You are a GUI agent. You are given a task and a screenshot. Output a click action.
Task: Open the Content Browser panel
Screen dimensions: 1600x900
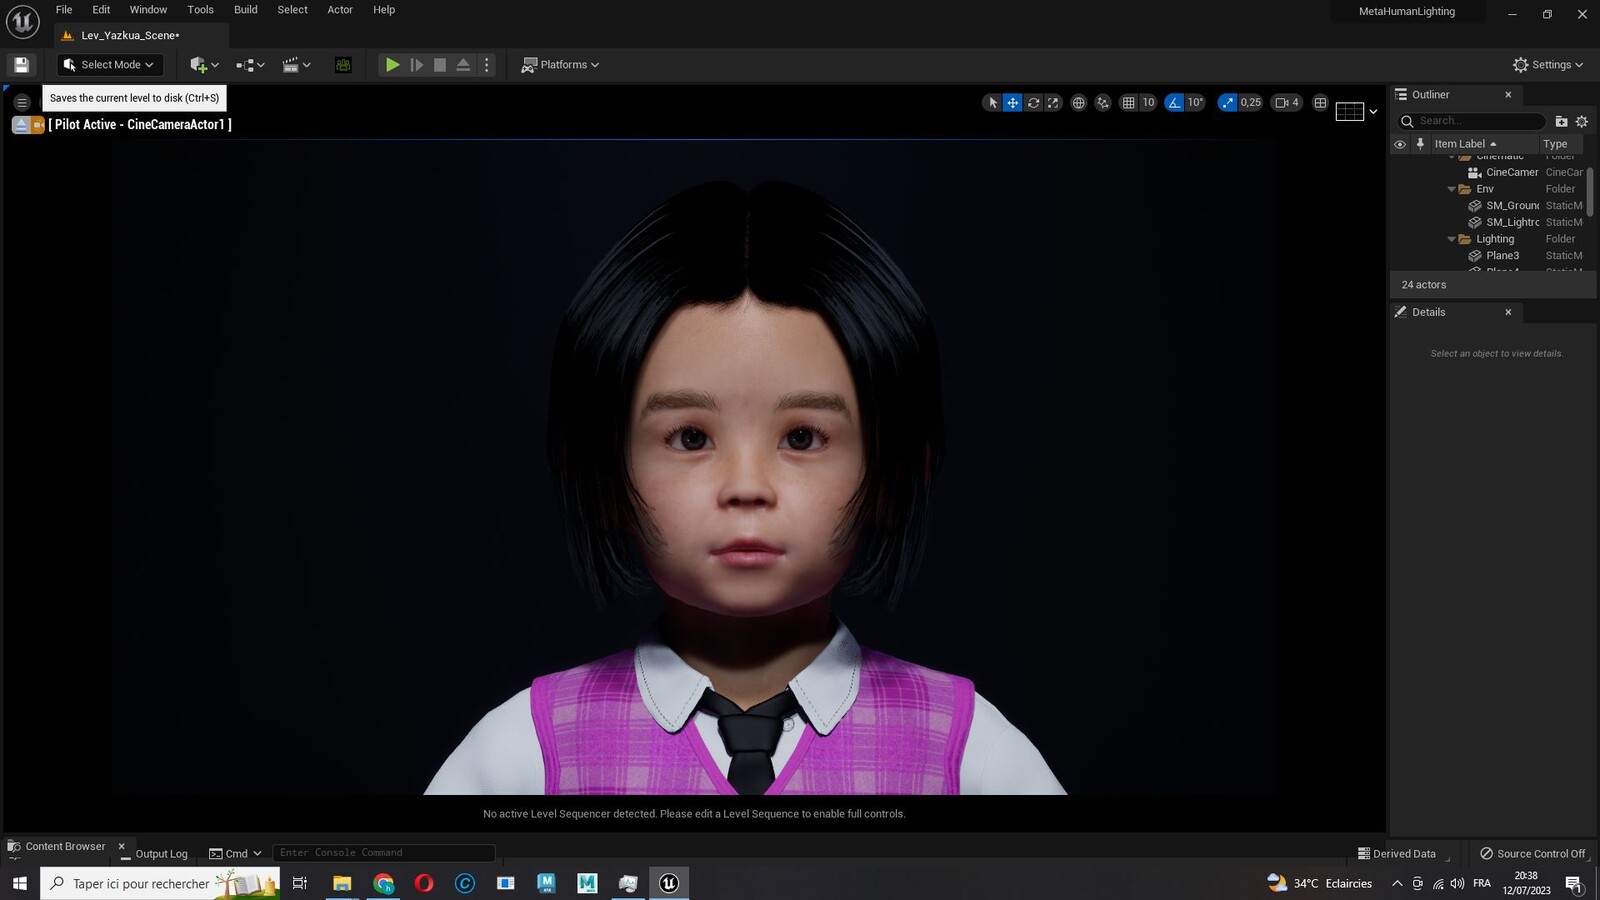65,846
